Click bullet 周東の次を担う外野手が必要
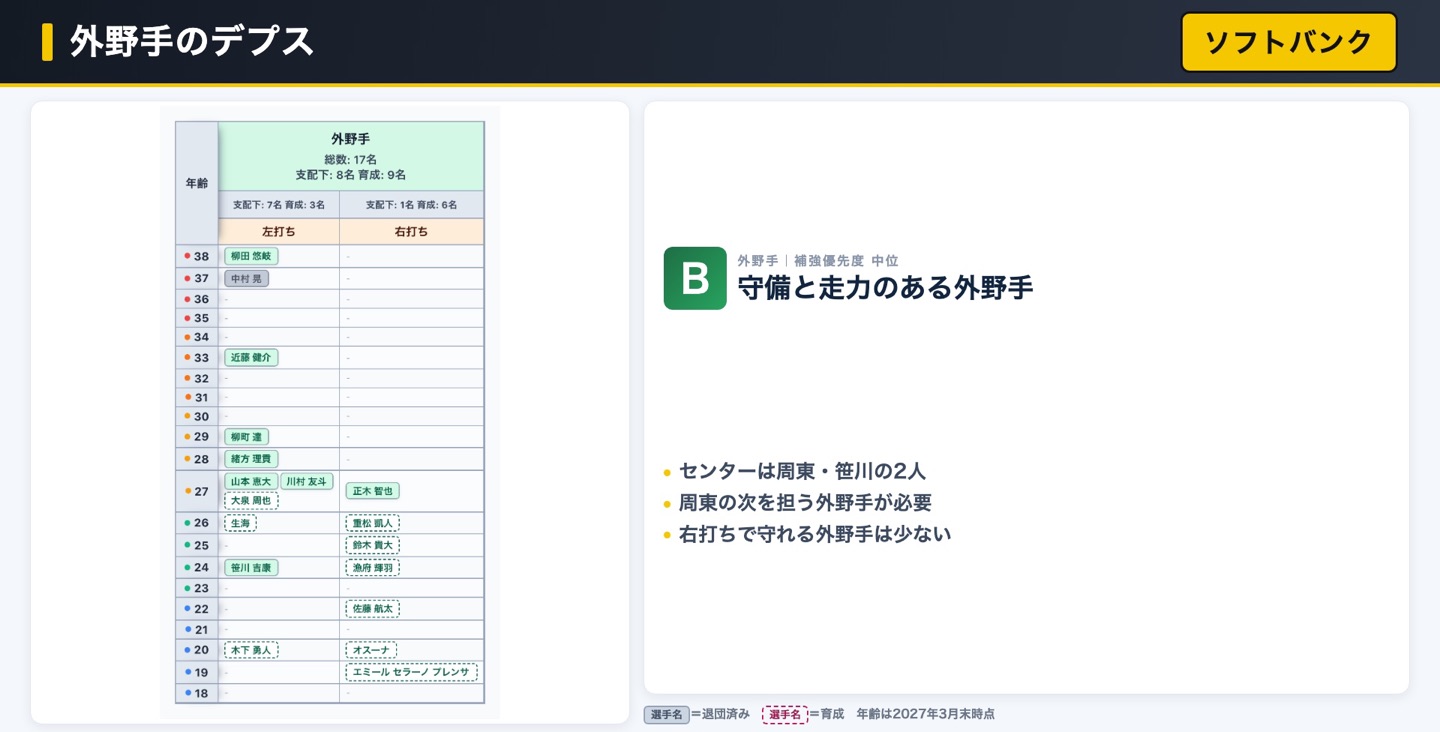Image resolution: width=1440 pixels, height=732 pixels. coord(805,503)
